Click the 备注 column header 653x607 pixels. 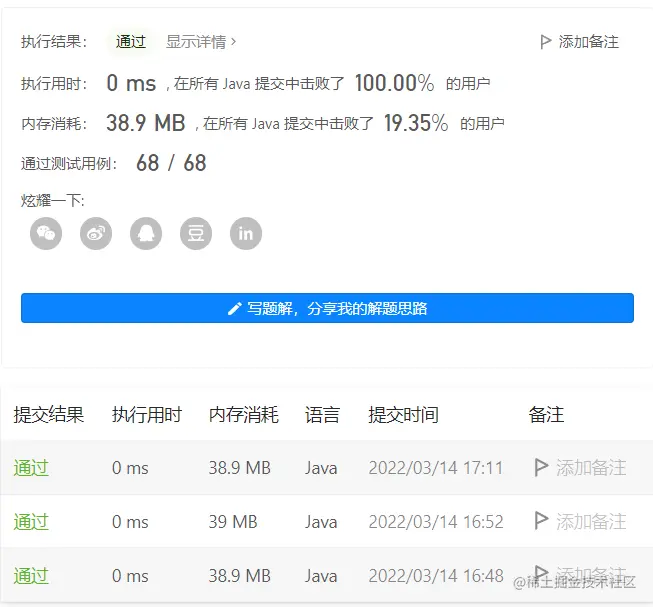tap(546, 415)
